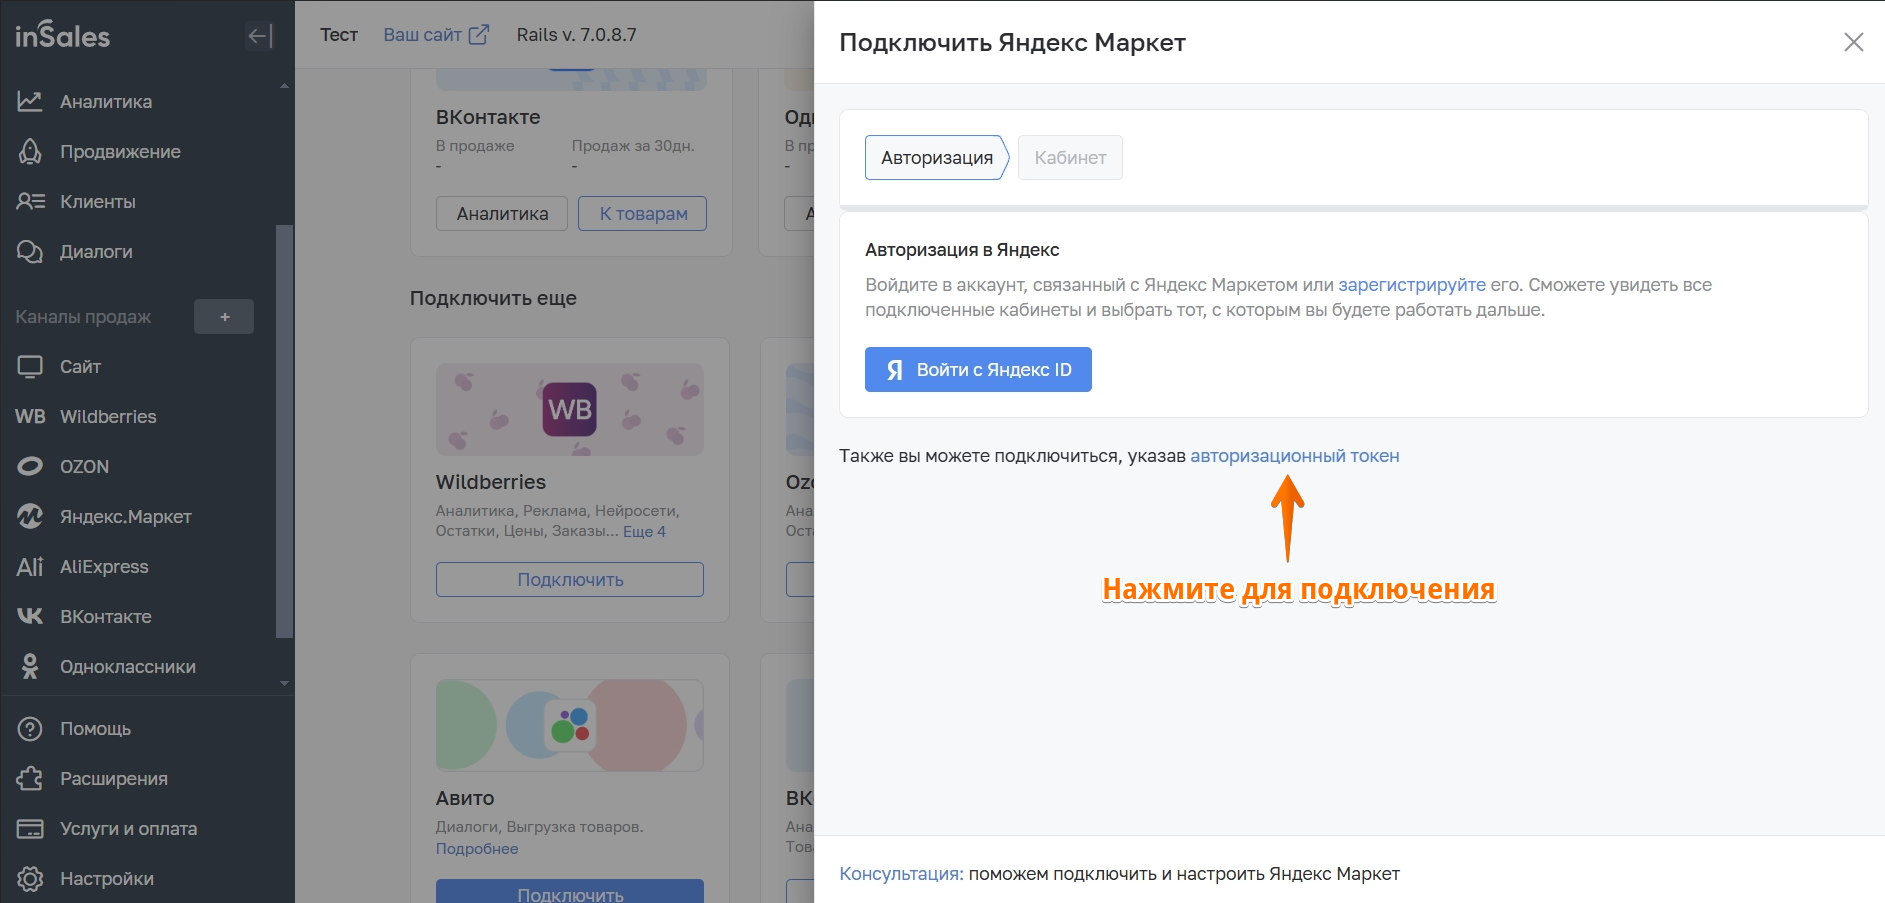Image resolution: width=1885 pixels, height=903 pixels.
Task: Click Подключить on the Wildberries card
Action: point(570,580)
